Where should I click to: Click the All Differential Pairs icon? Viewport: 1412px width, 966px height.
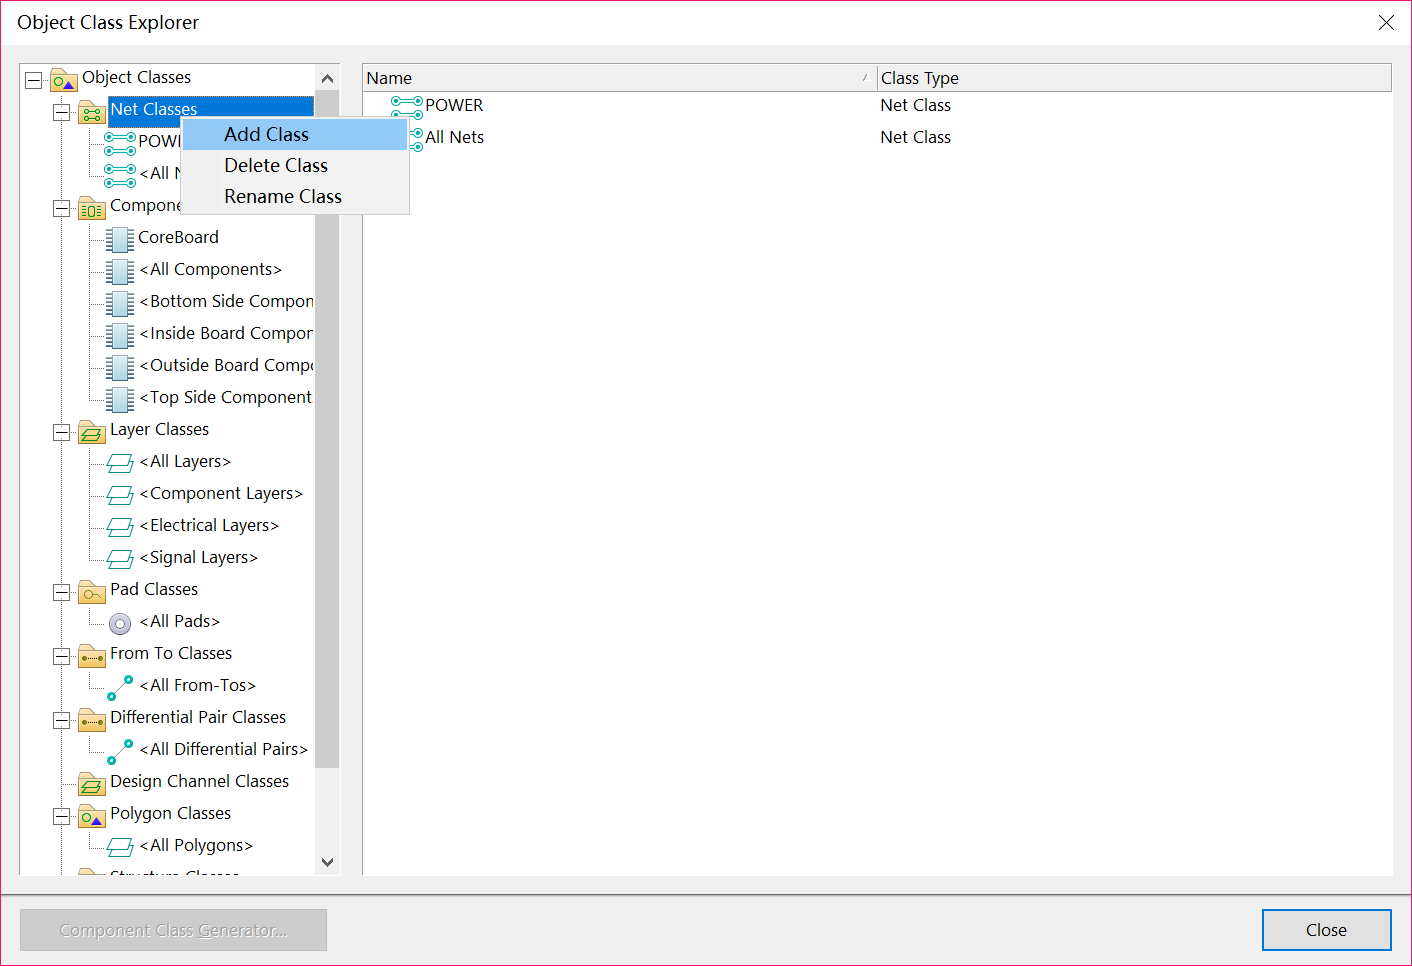tap(120, 751)
